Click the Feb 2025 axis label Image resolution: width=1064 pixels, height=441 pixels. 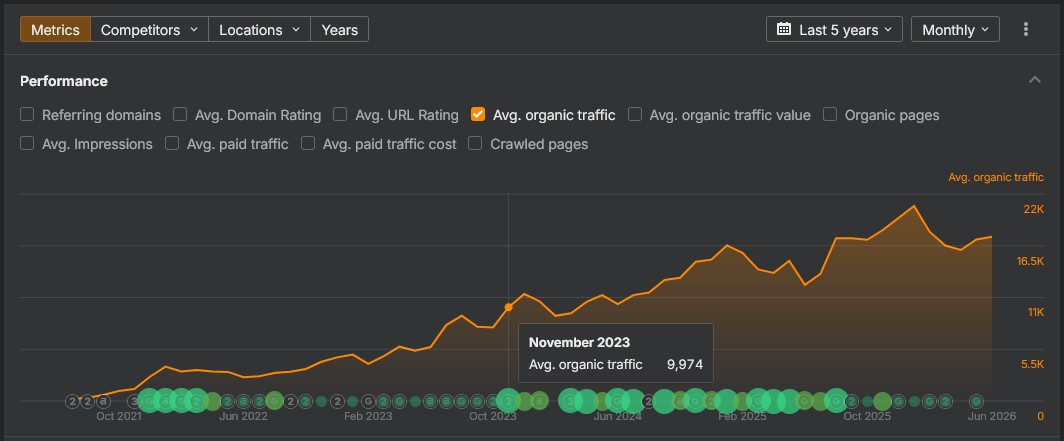click(x=742, y=416)
